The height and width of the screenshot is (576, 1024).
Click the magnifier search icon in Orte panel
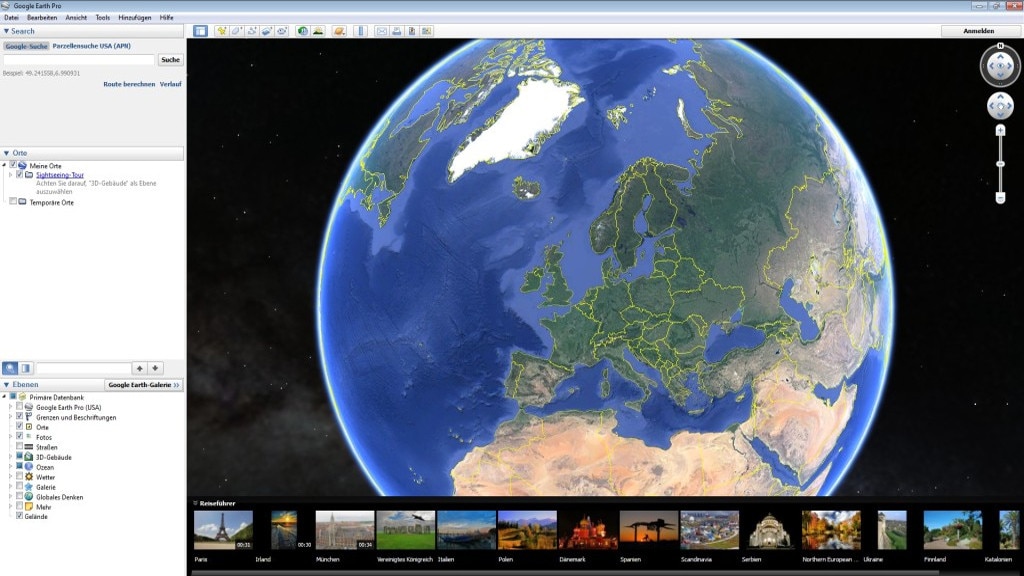10,368
